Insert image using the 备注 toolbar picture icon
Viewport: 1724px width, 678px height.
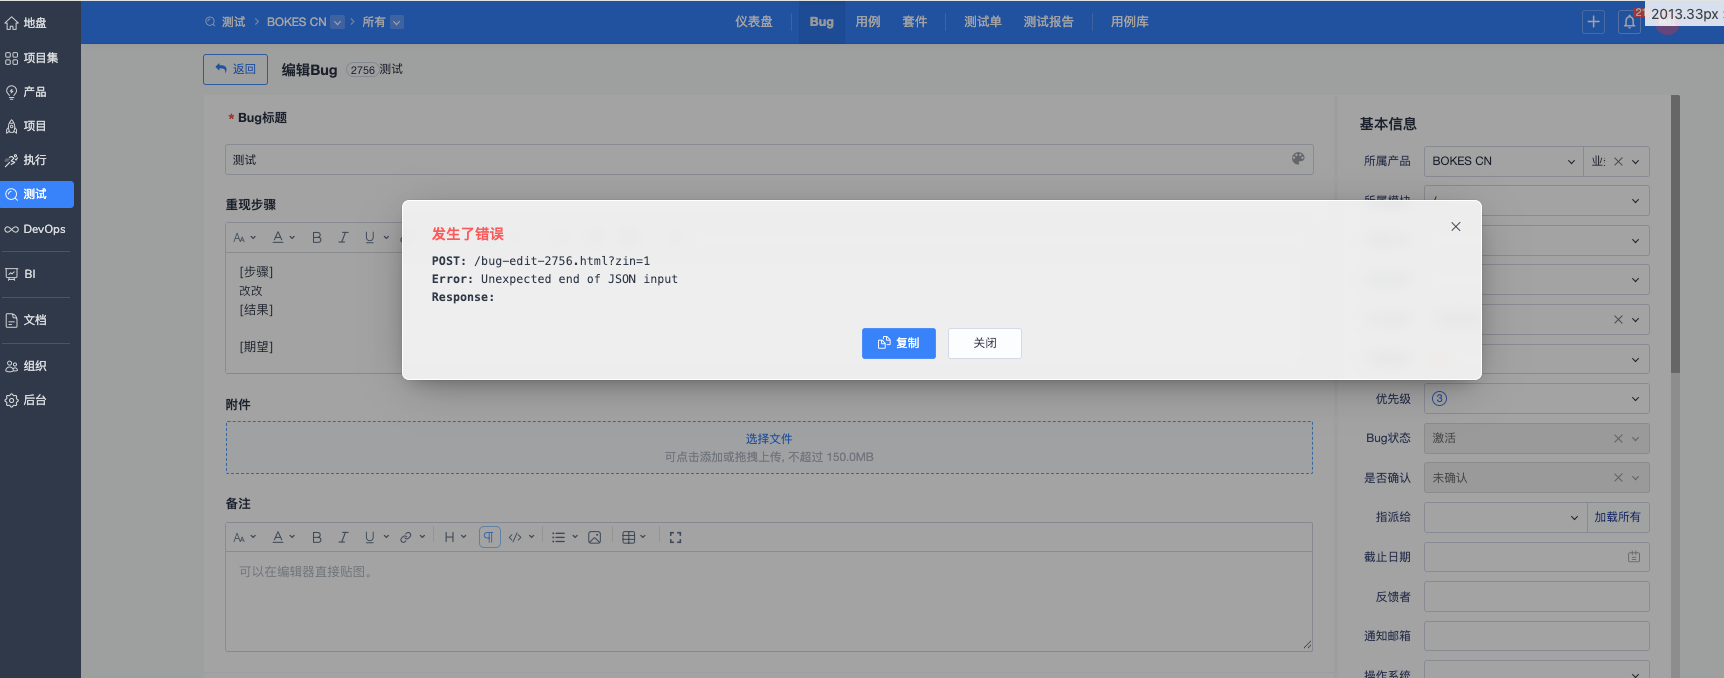[594, 537]
